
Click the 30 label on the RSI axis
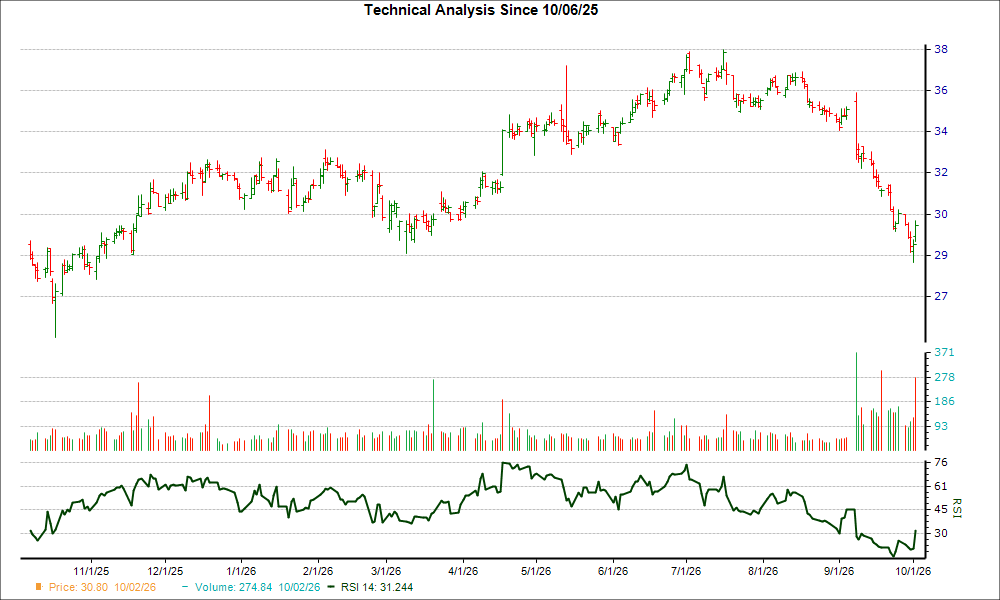coord(941,533)
